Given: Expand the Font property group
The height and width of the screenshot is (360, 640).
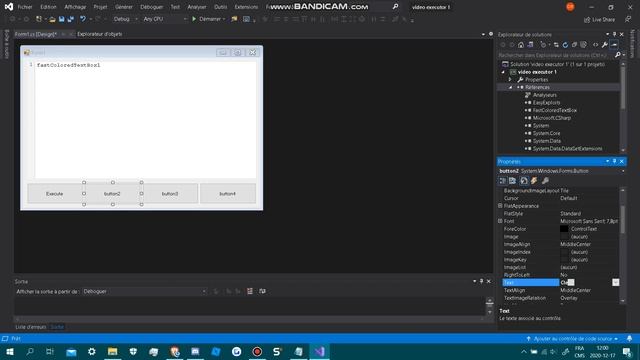Looking at the screenshot, I should click(x=500, y=221).
